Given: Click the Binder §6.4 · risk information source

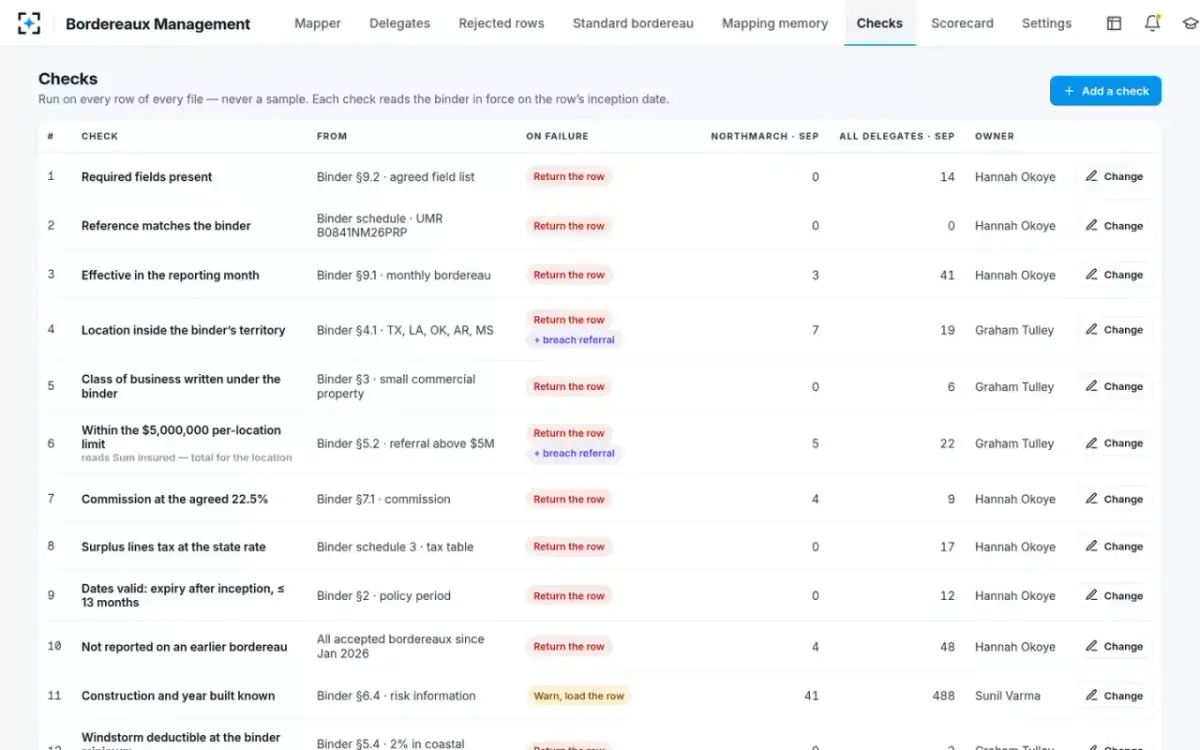Looking at the screenshot, I should (396, 696).
